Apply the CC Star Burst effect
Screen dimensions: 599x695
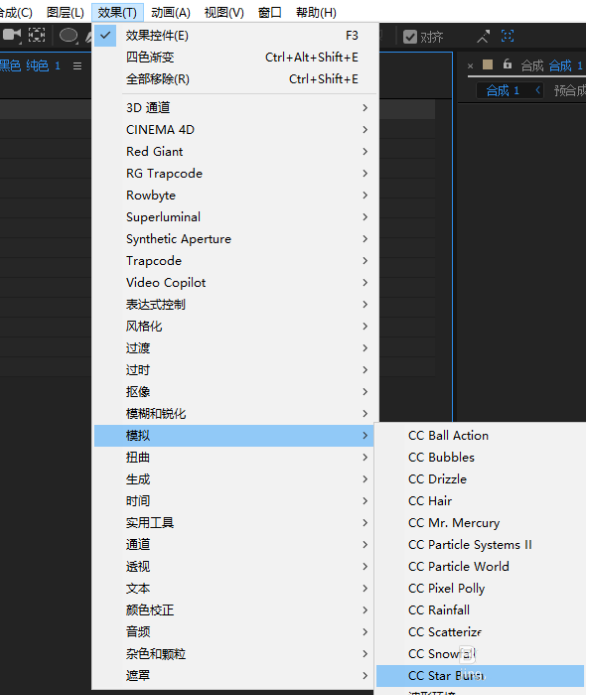tap(481, 675)
